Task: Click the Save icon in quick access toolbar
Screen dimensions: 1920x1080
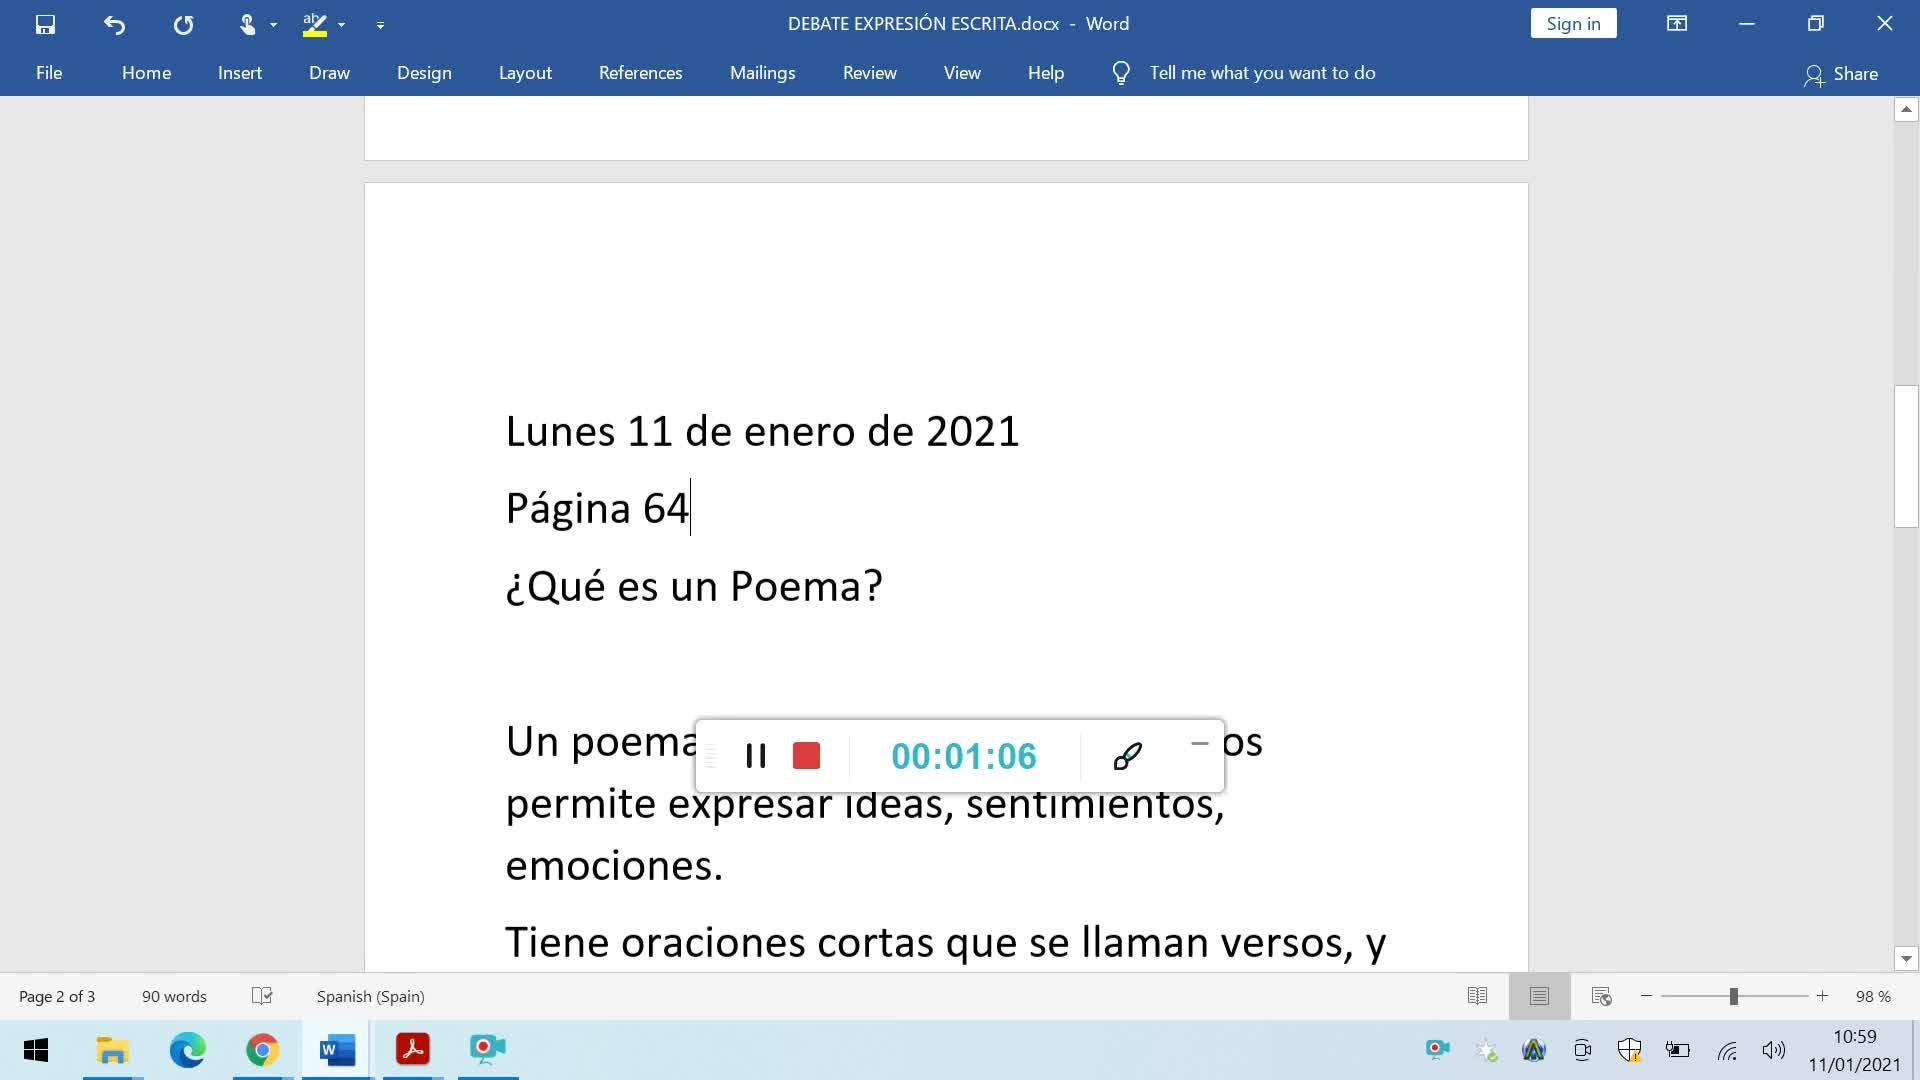Action: 45,24
